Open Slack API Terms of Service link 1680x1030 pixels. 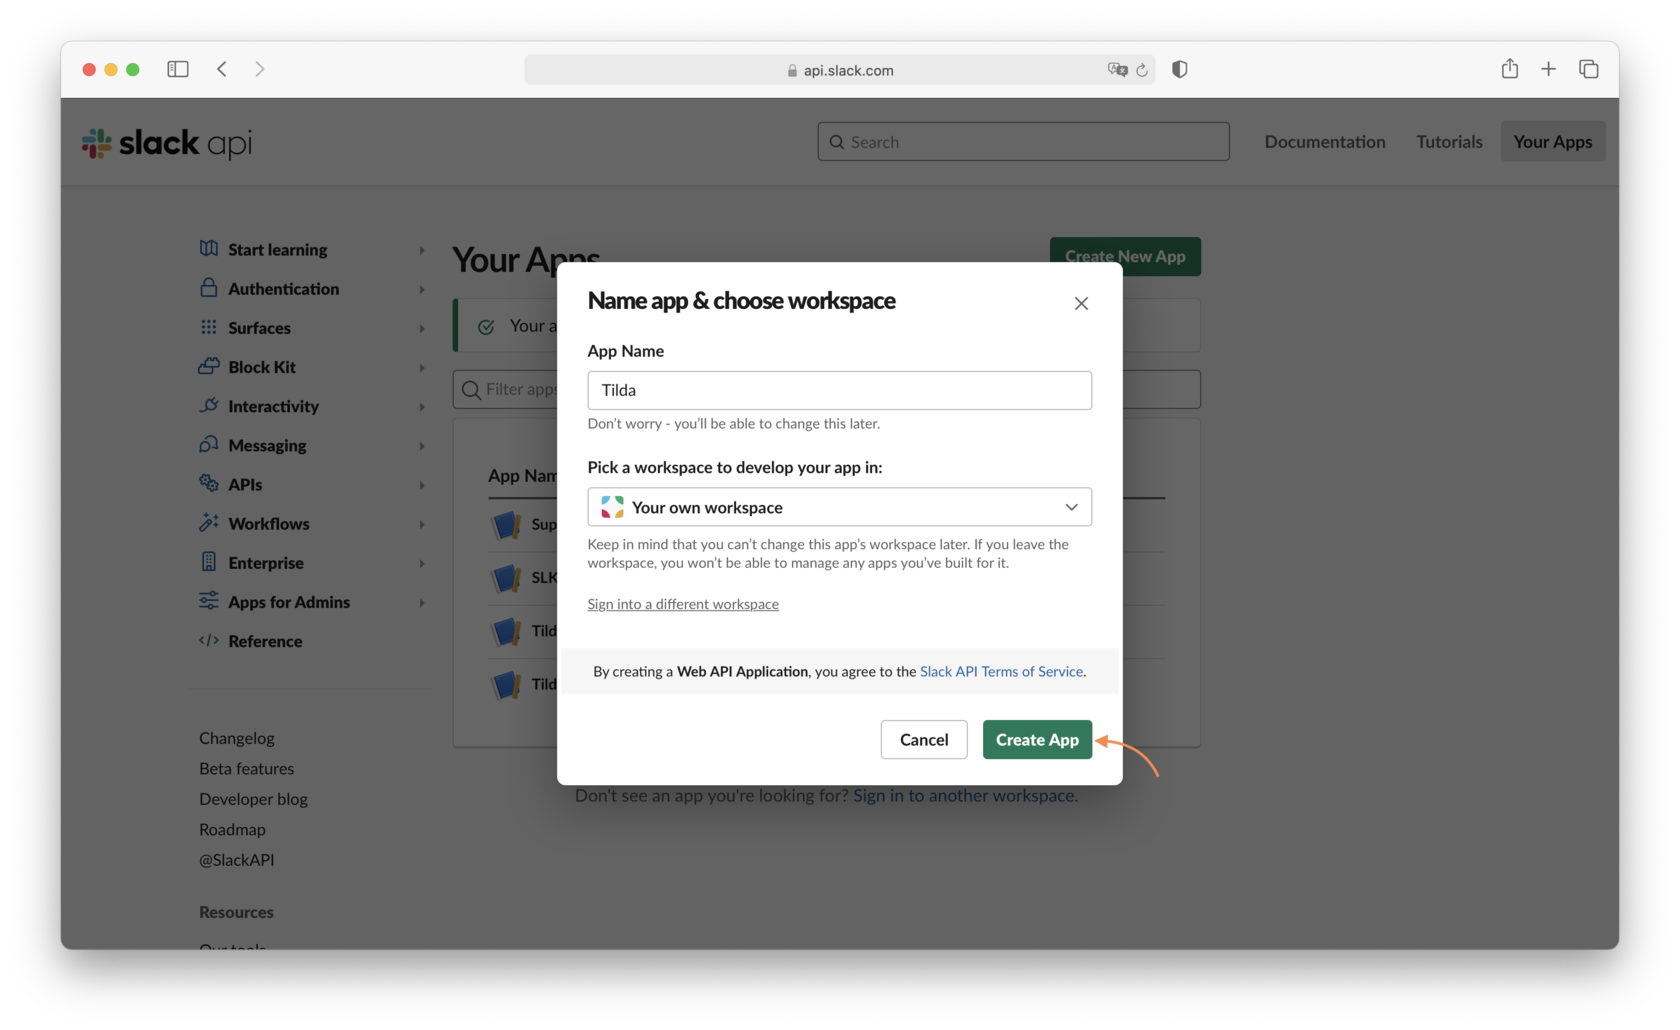tap(1001, 671)
